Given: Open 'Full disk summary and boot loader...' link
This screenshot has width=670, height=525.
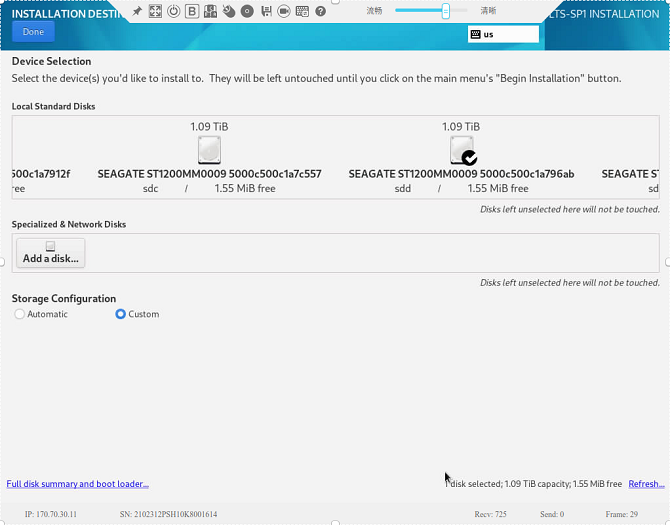Looking at the screenshot, I should click(78, 484).
